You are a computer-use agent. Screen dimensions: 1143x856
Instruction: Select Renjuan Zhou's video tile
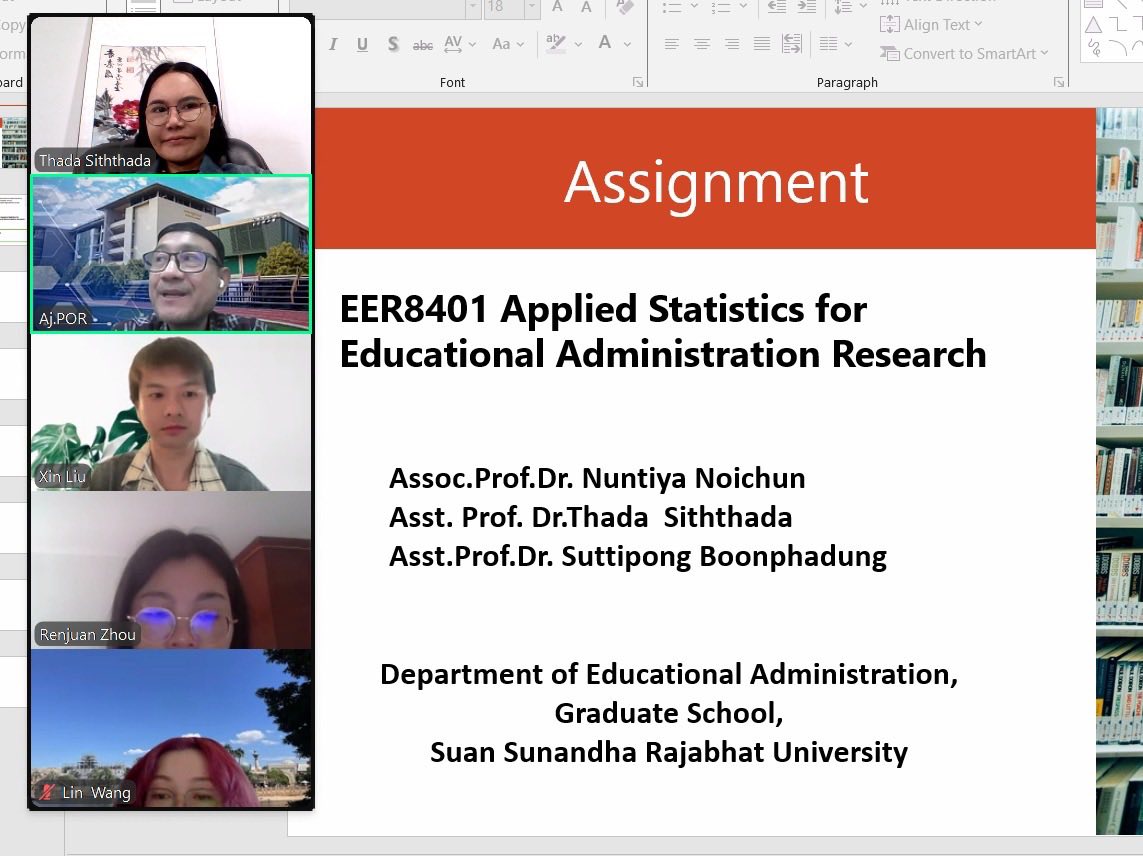[x=171, y=570]
